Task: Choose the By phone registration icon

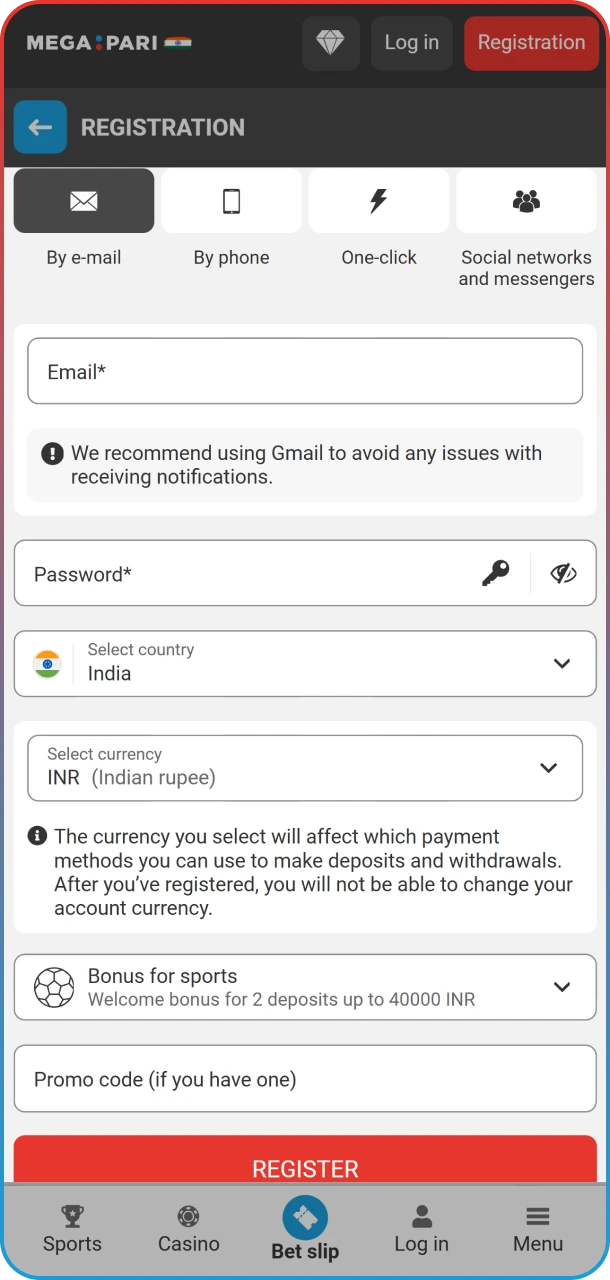Action: point(231,201)
